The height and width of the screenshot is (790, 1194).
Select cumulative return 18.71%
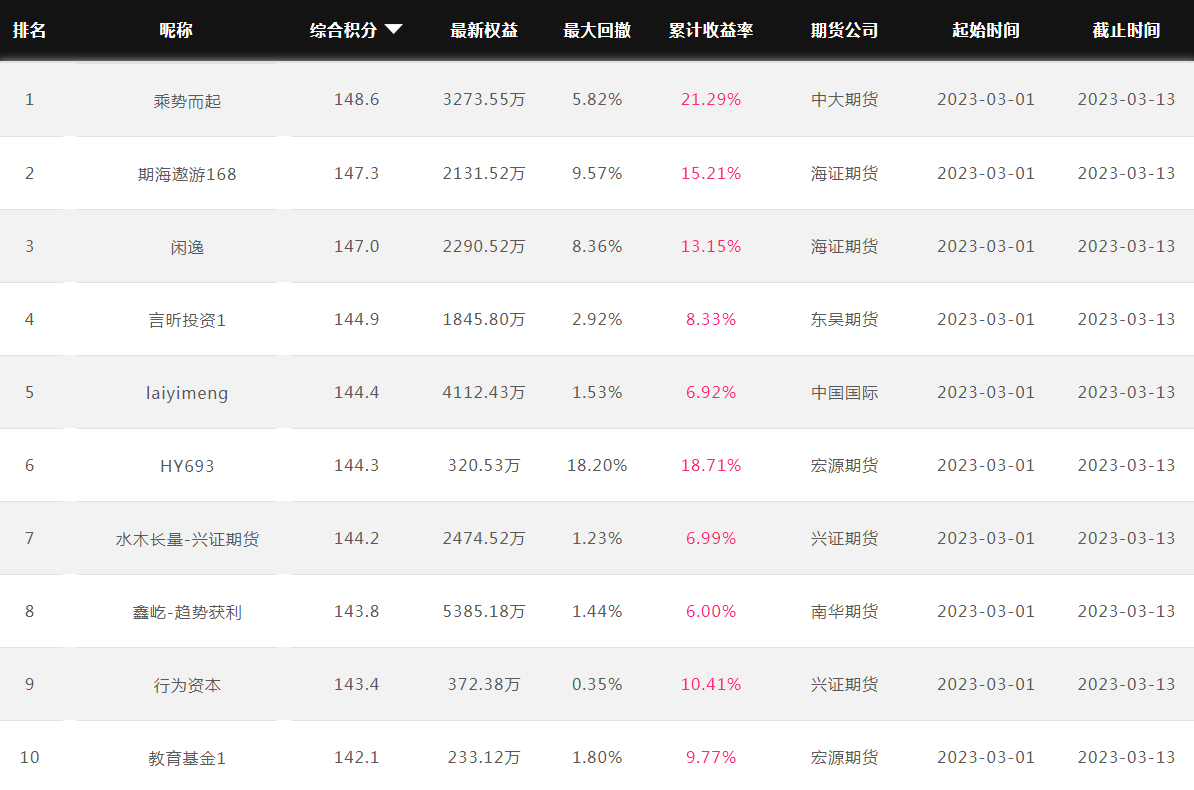(x=711, y=465)
